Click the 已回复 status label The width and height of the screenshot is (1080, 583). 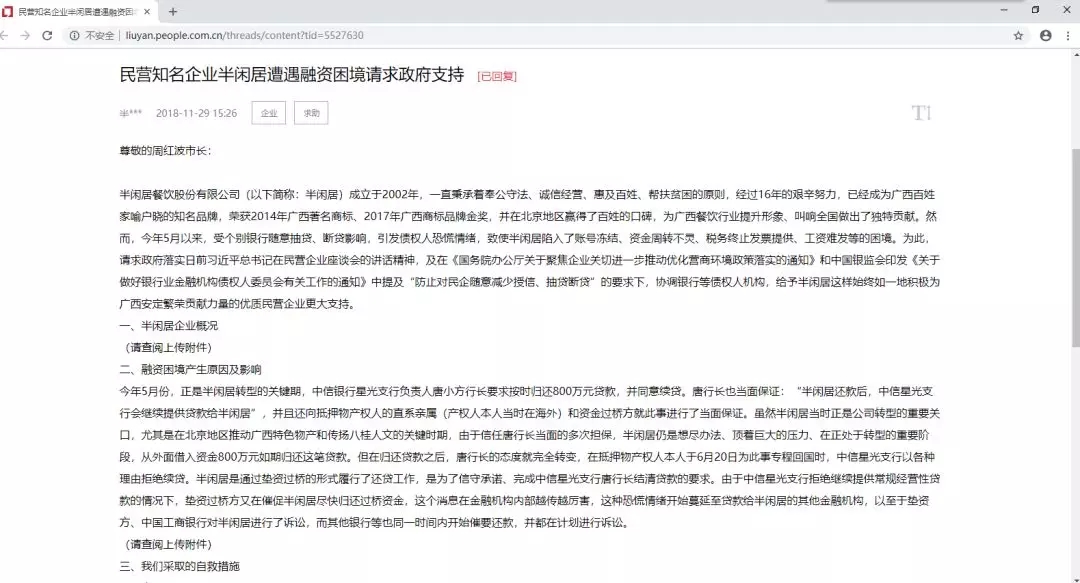click(x=497, y=76)
